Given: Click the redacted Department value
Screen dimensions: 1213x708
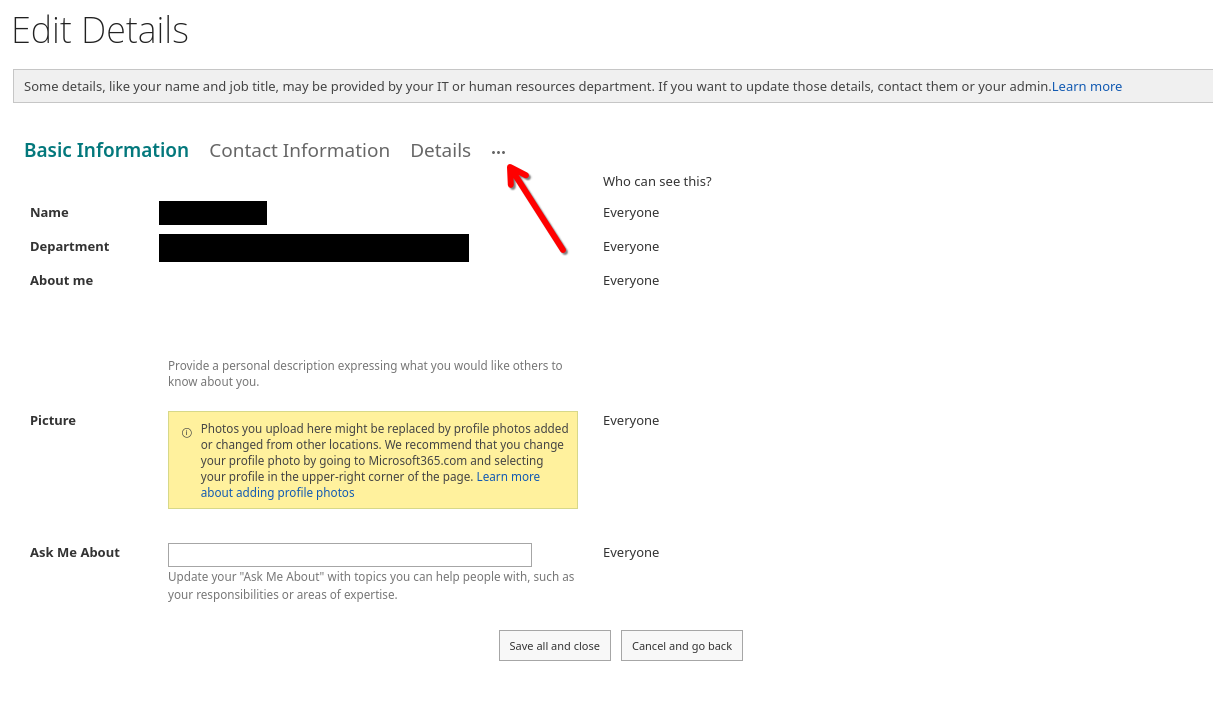Looking at the screenshot, I should tap(313, 248).
